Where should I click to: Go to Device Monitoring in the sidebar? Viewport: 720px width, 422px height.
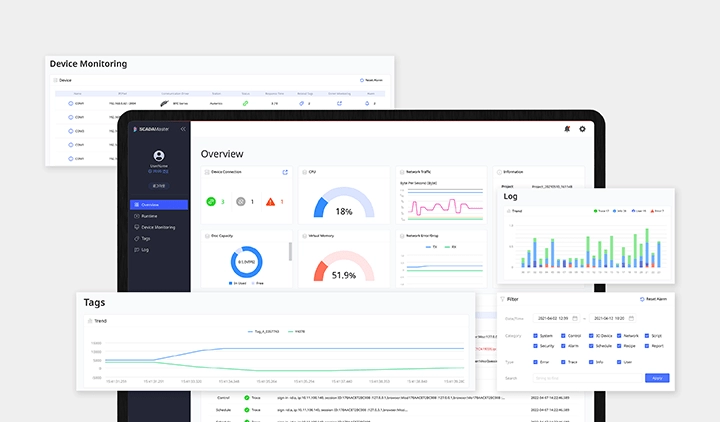pos(157,227)
